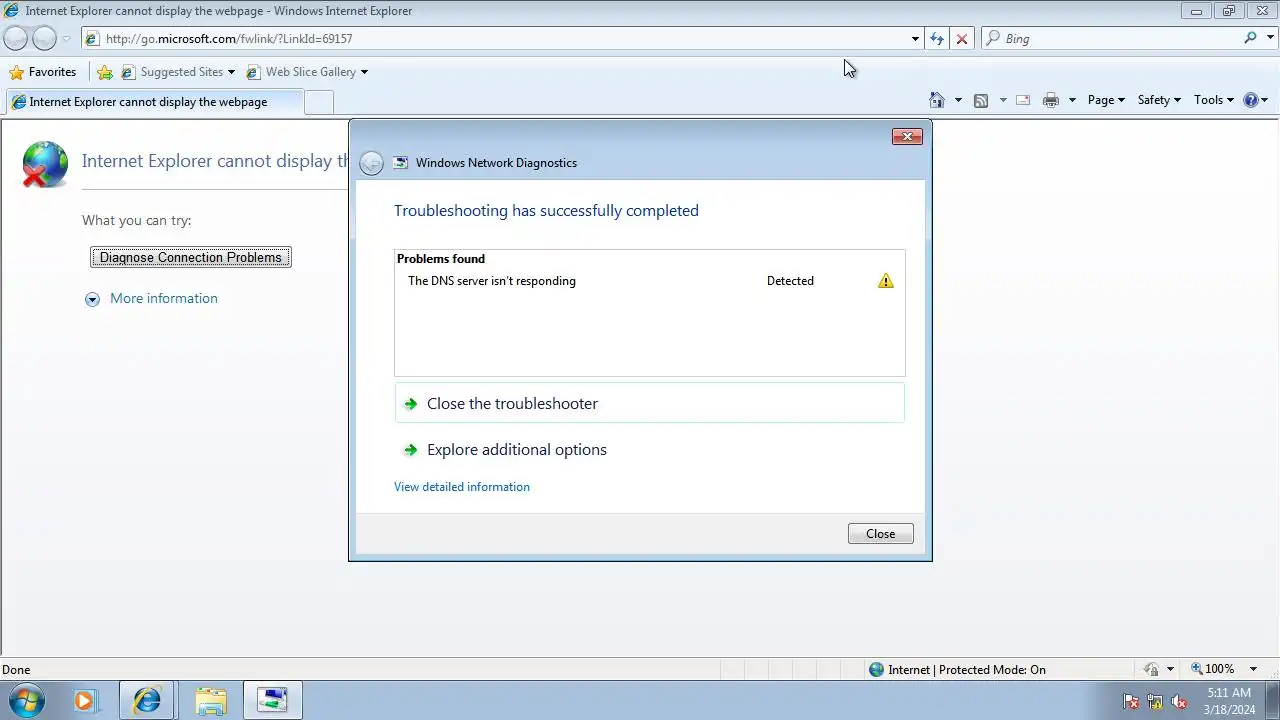Screen dimensions: 1280x720
Task: Open the recent pages dropdown arrow
Action: tap(67, 39)
